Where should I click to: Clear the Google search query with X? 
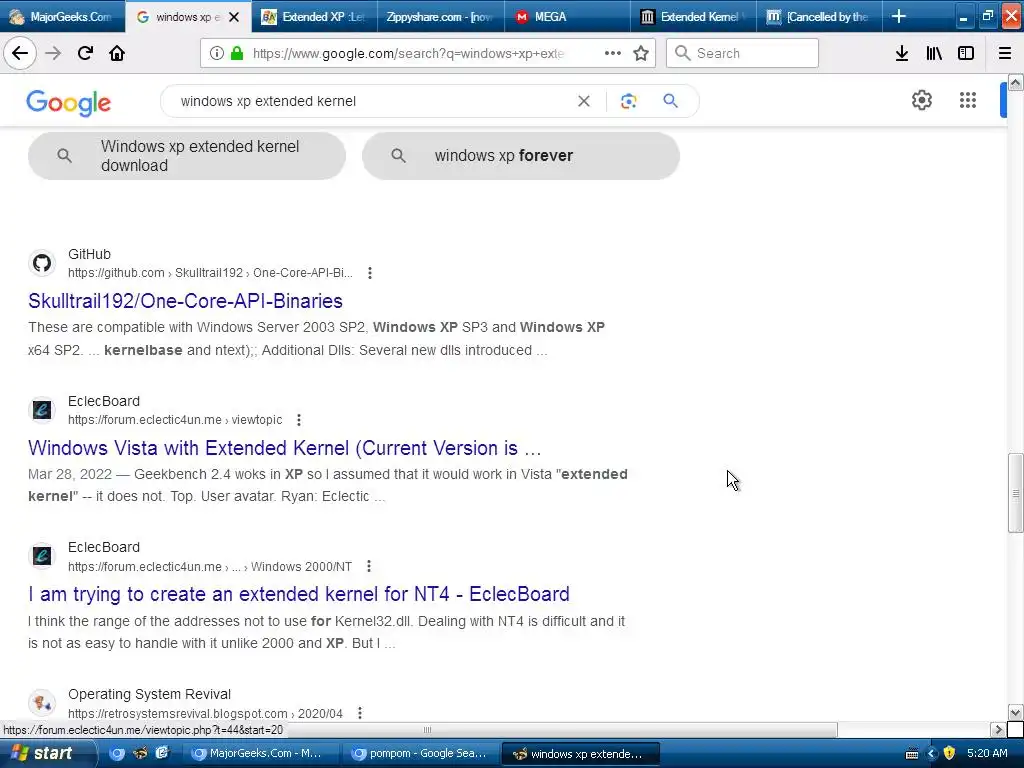click(584, 101)
